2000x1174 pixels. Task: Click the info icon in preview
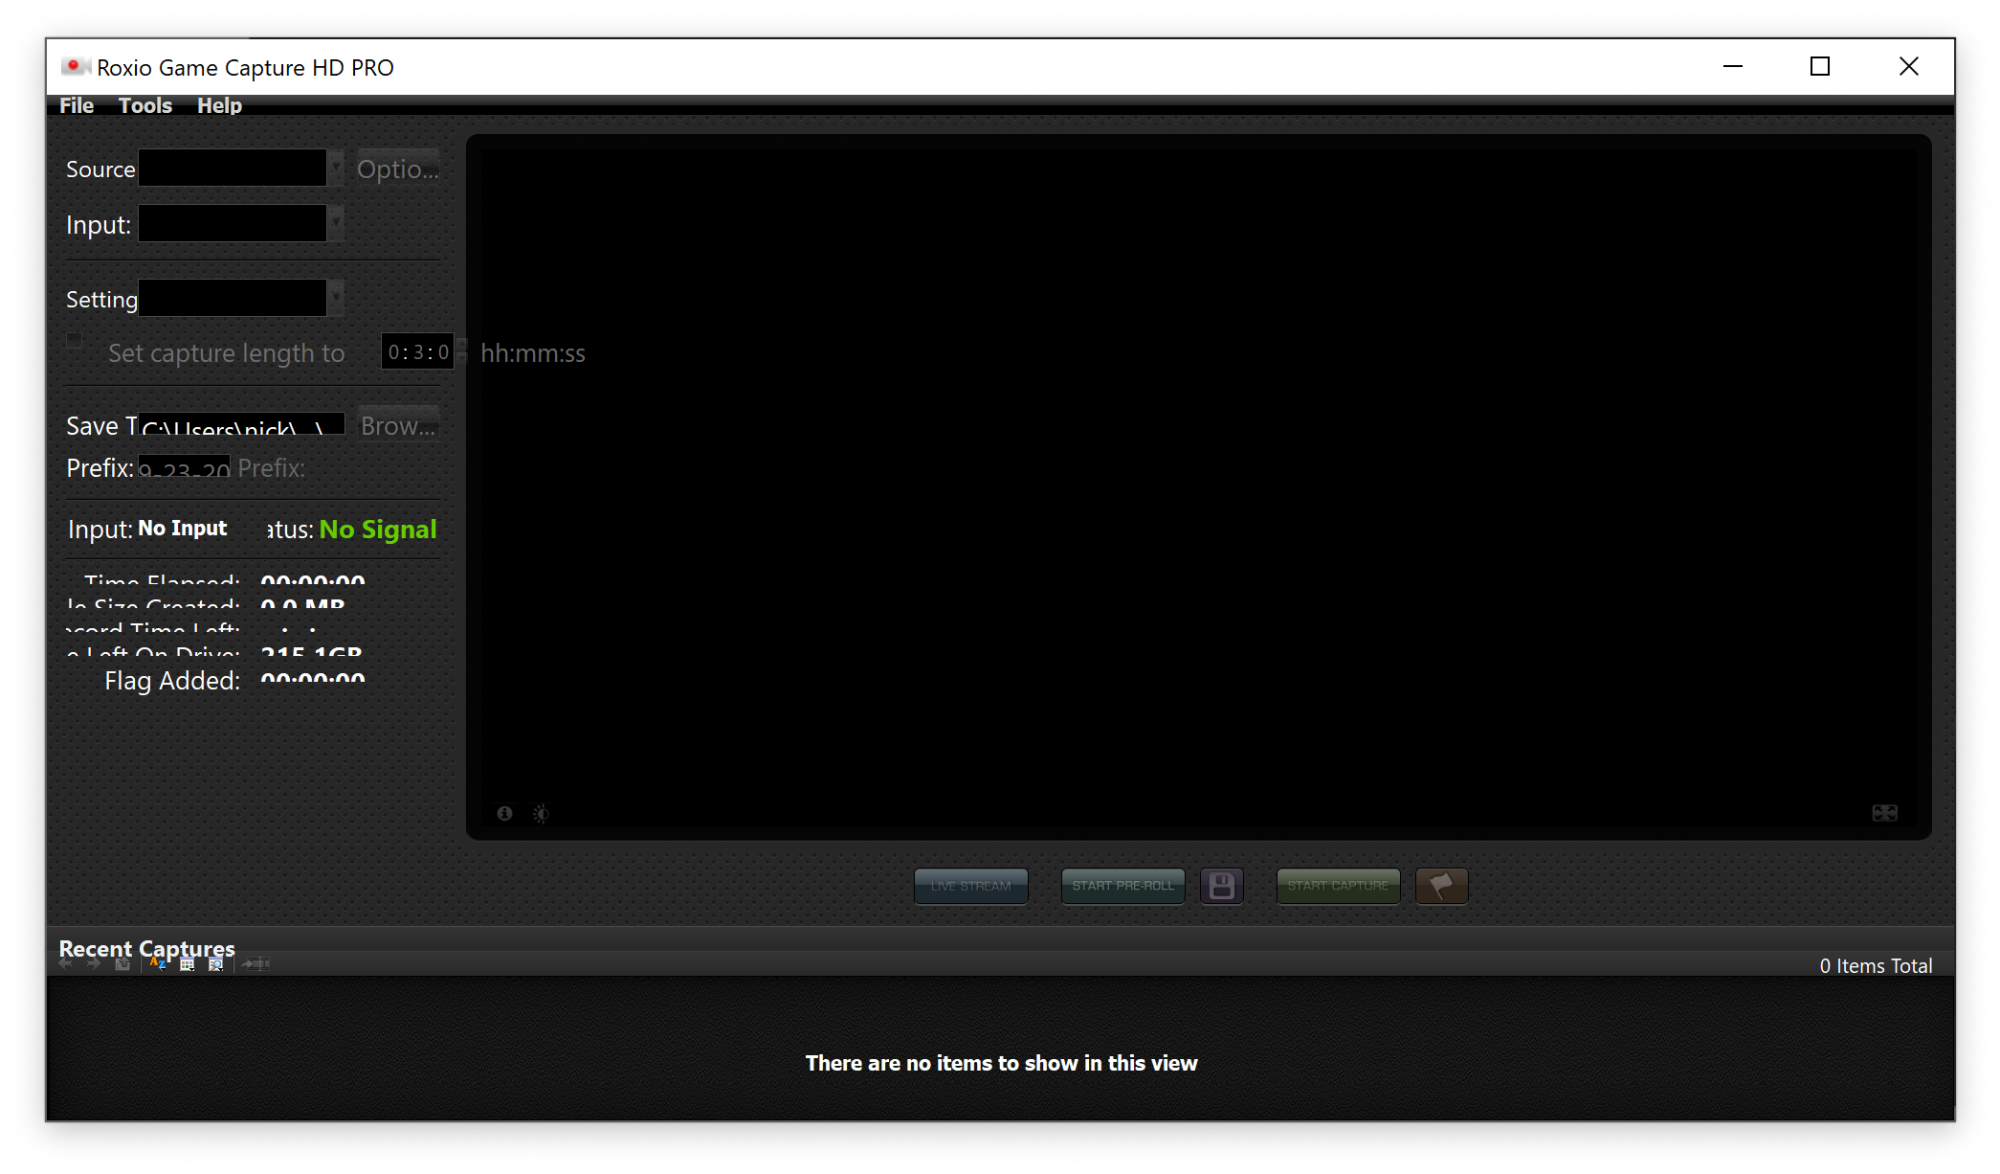[x=505, y=813]
